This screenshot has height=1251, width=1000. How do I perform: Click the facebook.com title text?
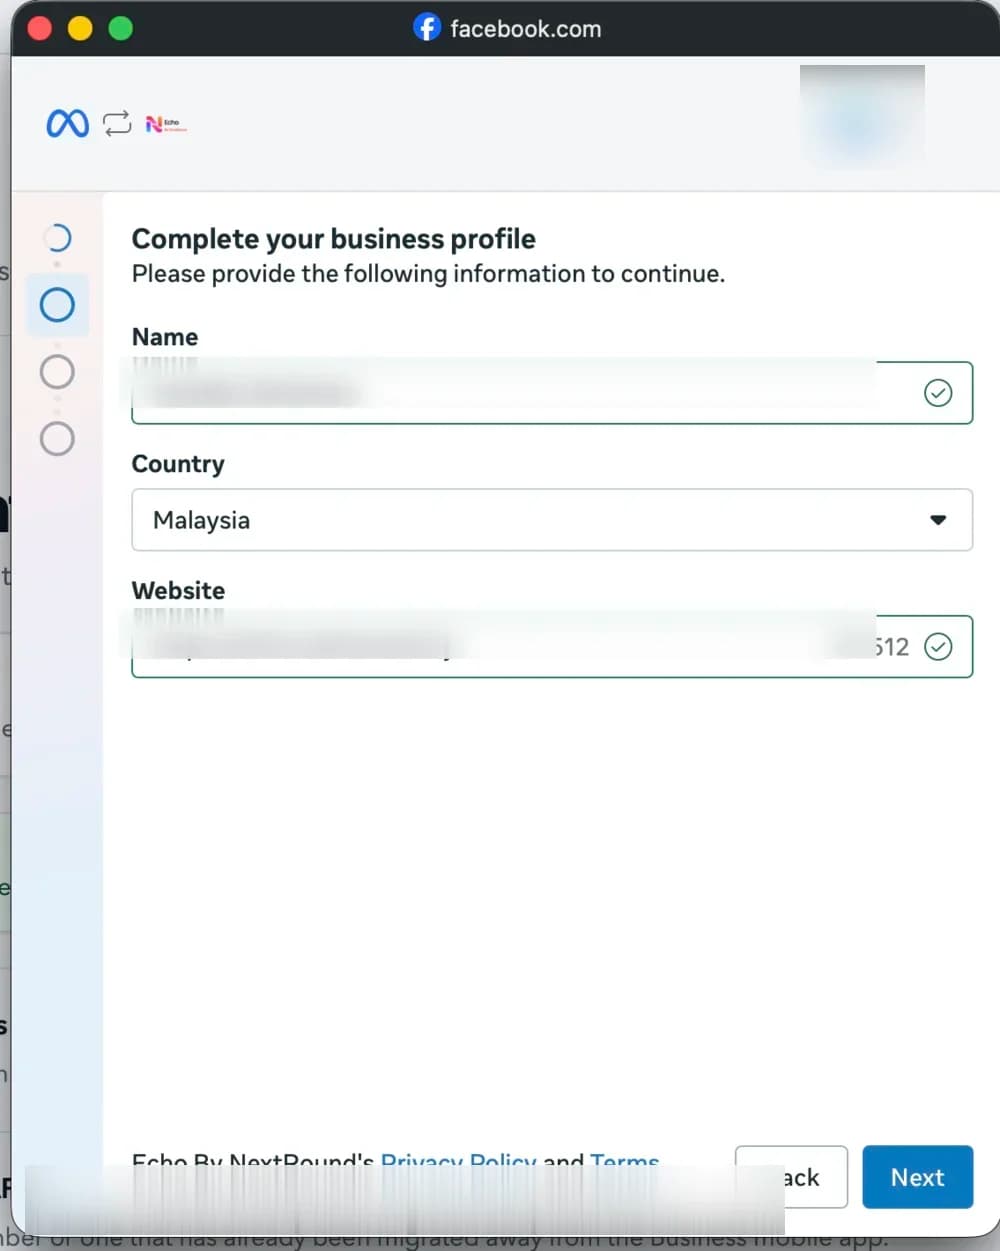coord(526,29)
